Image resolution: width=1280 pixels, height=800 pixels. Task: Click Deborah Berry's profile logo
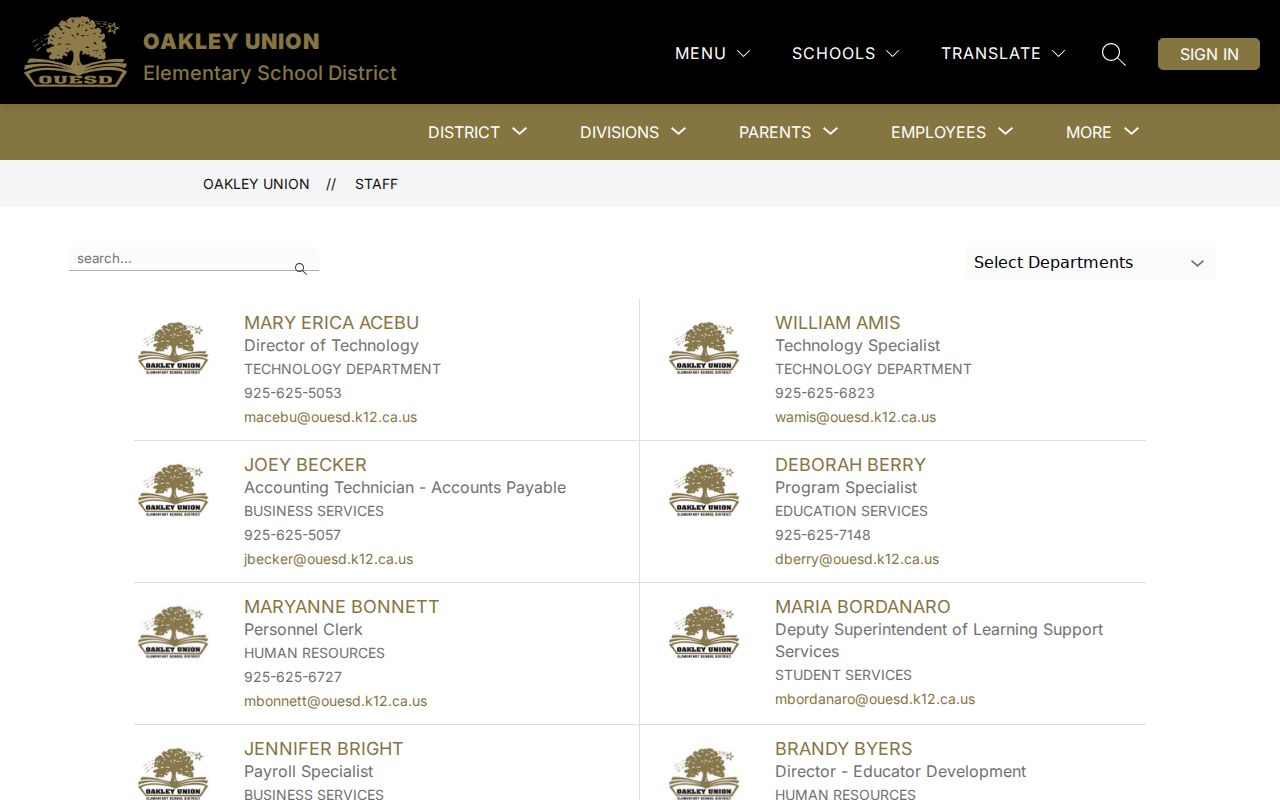click(x=704, y=491)
